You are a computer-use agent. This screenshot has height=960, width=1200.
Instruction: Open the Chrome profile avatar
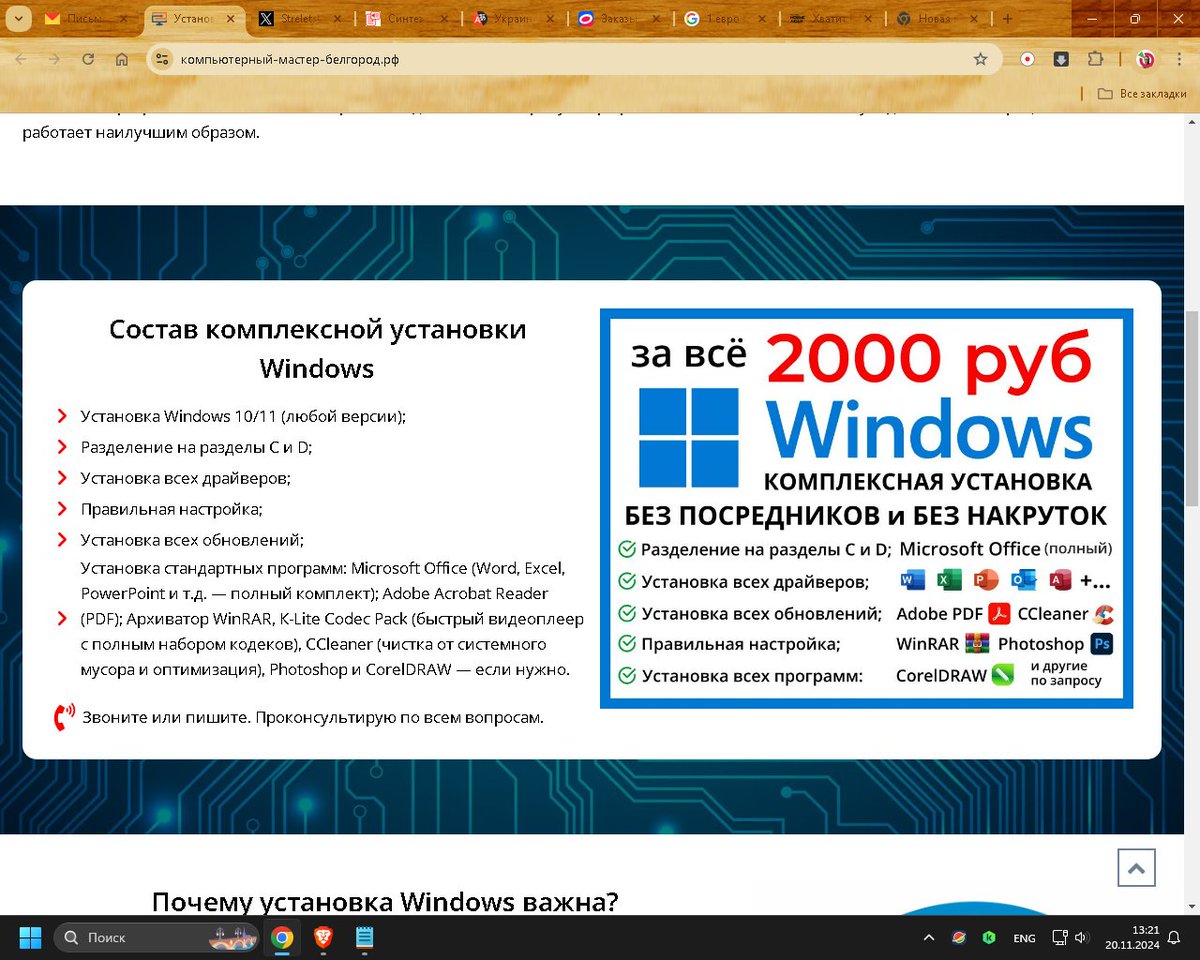click(x=1146, y=59)
